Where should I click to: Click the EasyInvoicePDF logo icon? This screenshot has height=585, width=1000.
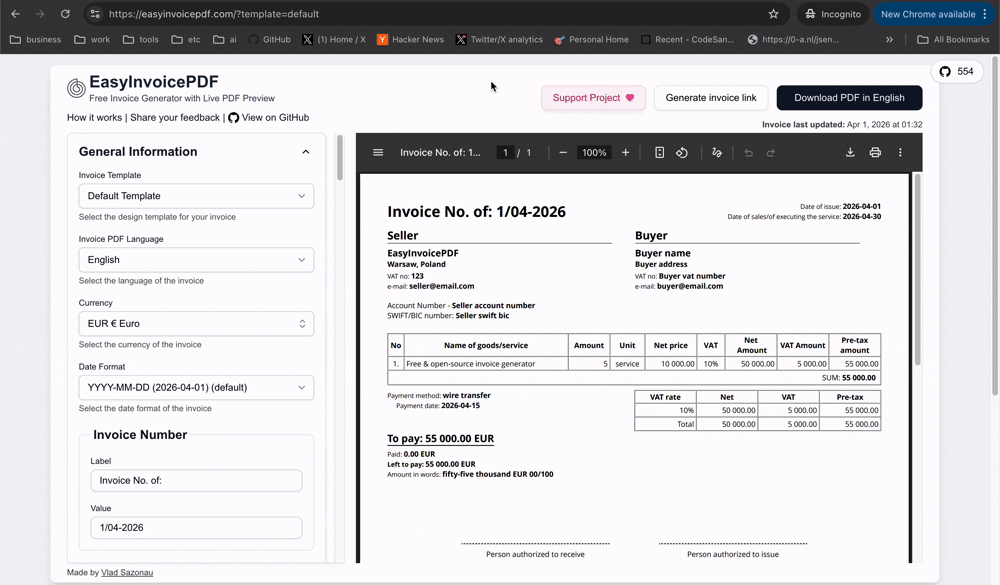pyautogui.click(x=76, y=88)
